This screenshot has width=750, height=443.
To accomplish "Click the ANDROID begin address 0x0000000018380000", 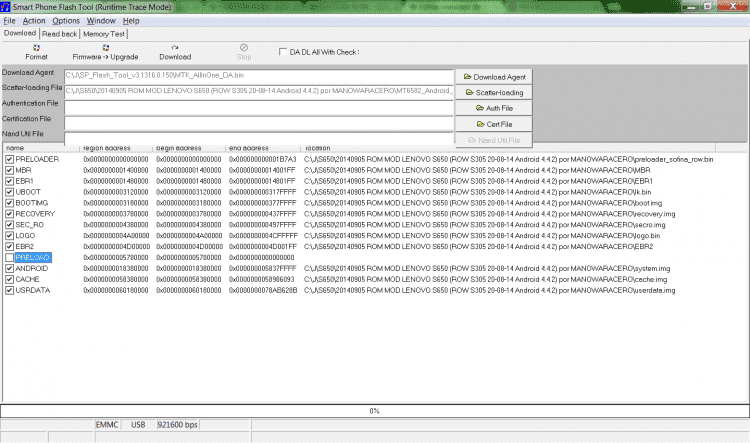I will coord(188,268).
